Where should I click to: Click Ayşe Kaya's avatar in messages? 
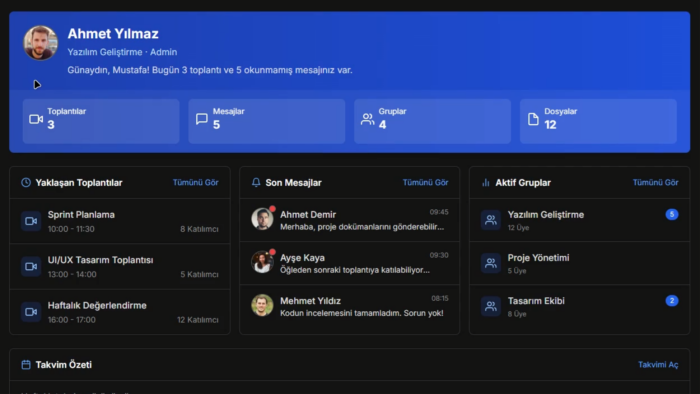pos(262,262)
